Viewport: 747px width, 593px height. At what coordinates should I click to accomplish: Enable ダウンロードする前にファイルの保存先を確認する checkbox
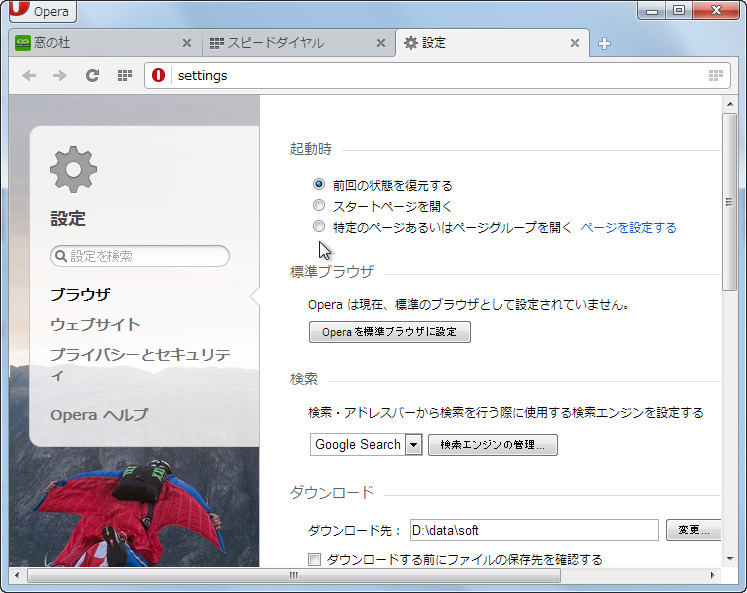tap(314, 559)
